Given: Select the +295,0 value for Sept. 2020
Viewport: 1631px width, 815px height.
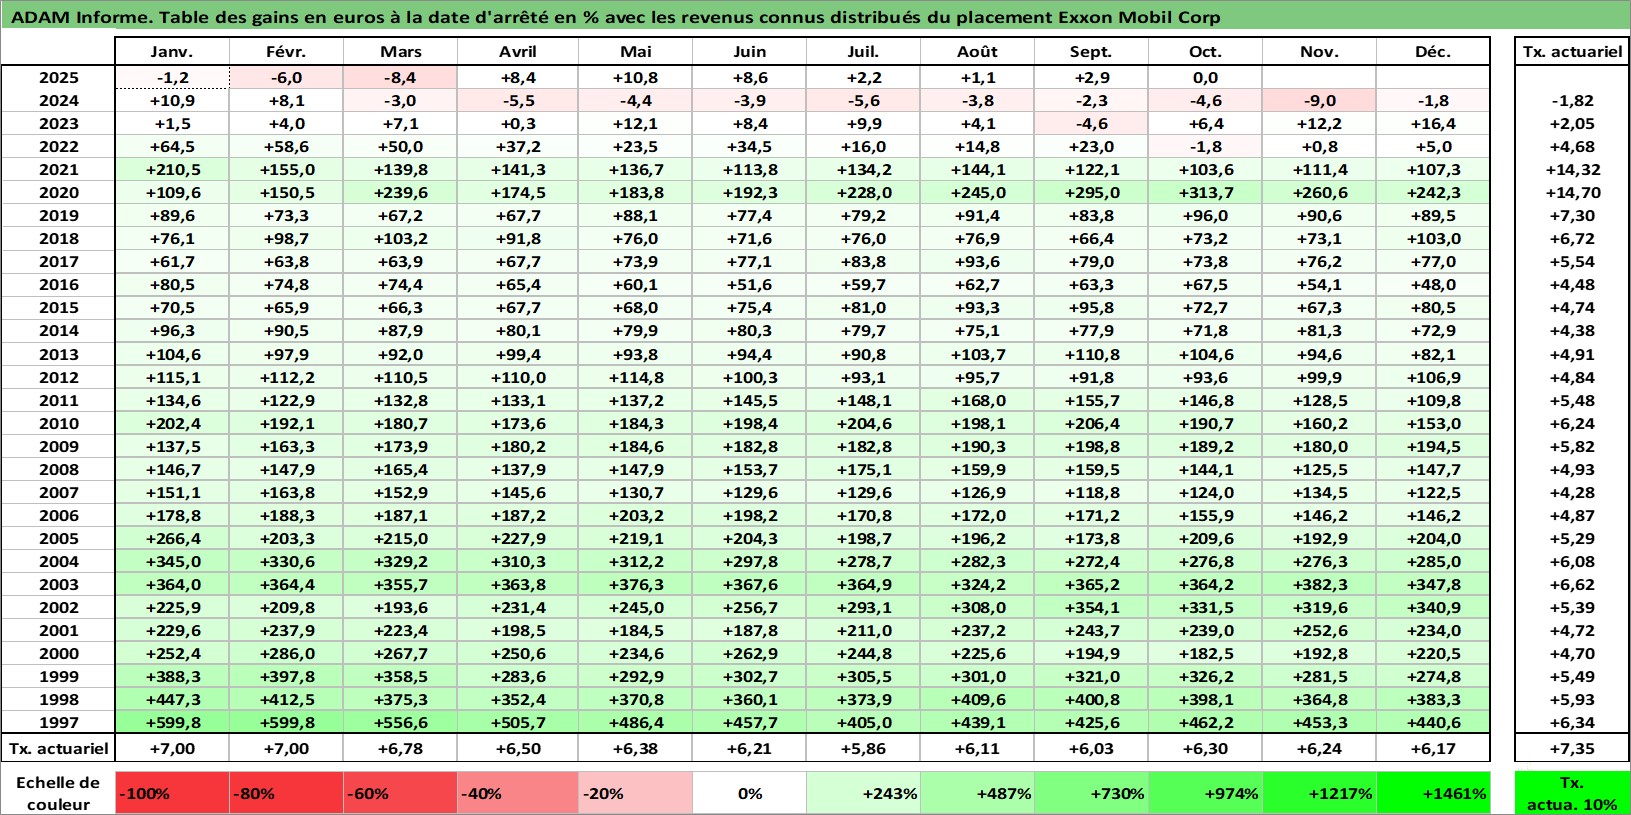Looking at the screenshot, I should tap(1091, 193).
